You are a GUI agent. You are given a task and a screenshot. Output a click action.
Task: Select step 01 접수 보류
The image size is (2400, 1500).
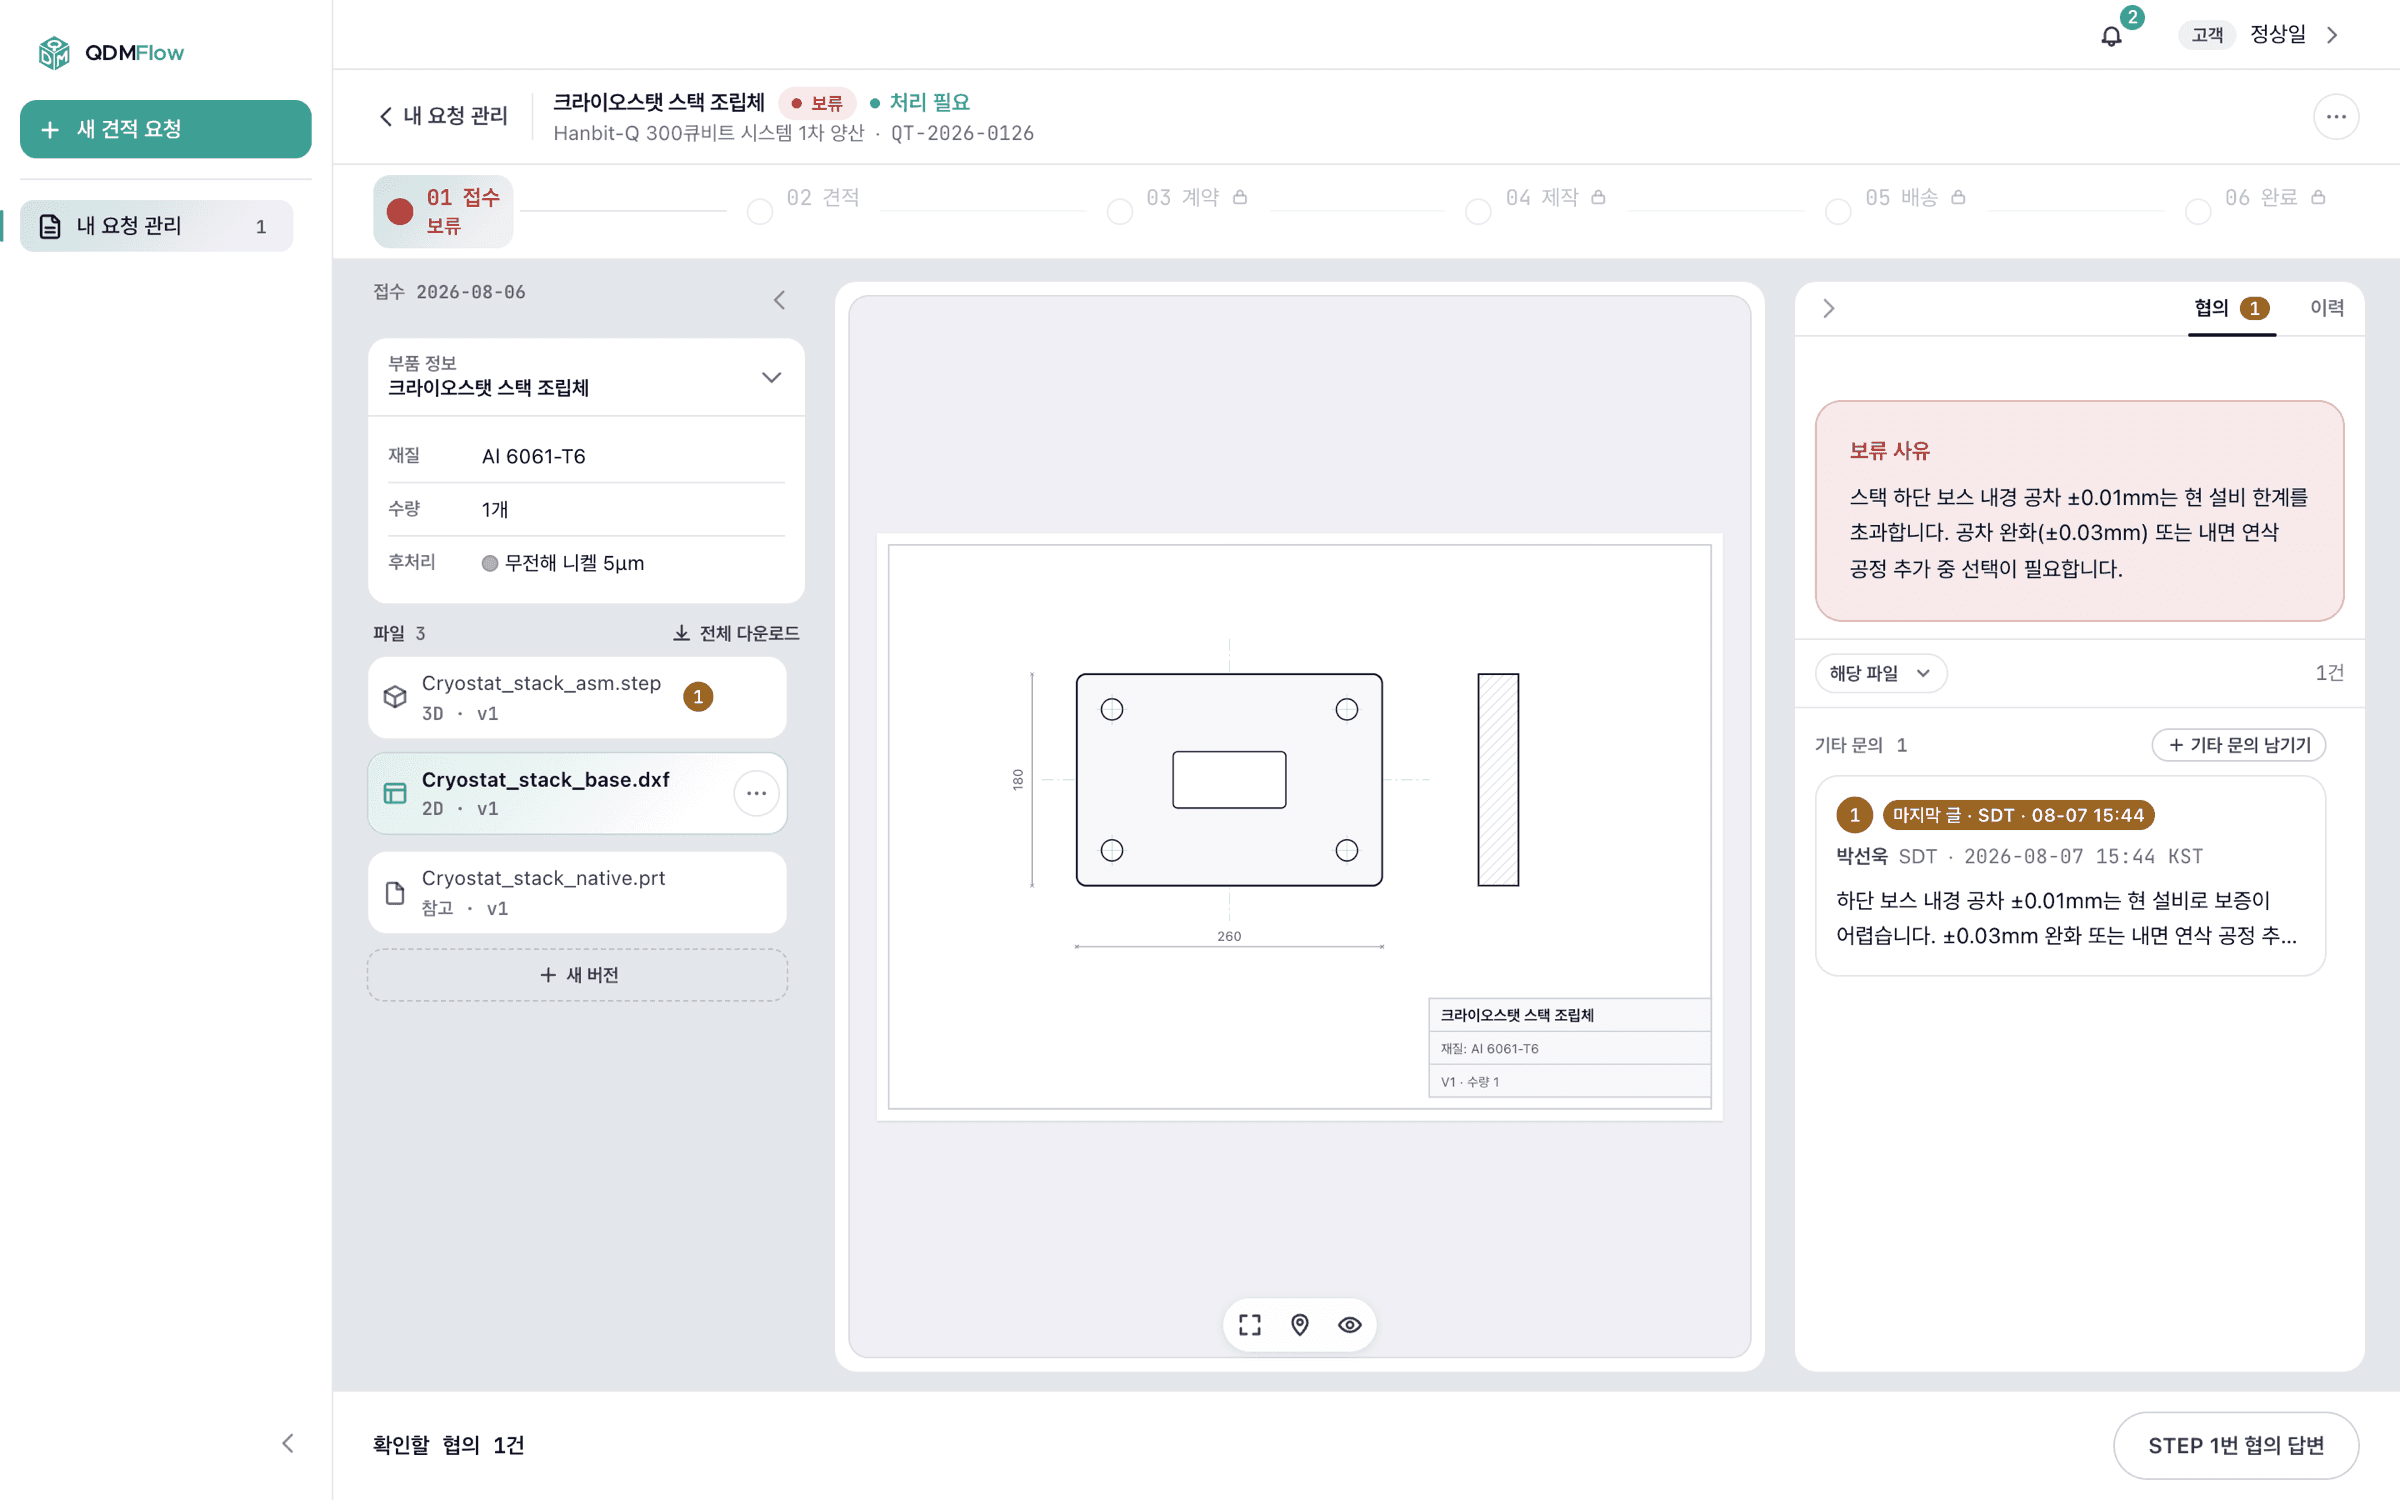[x=443, y=211]
